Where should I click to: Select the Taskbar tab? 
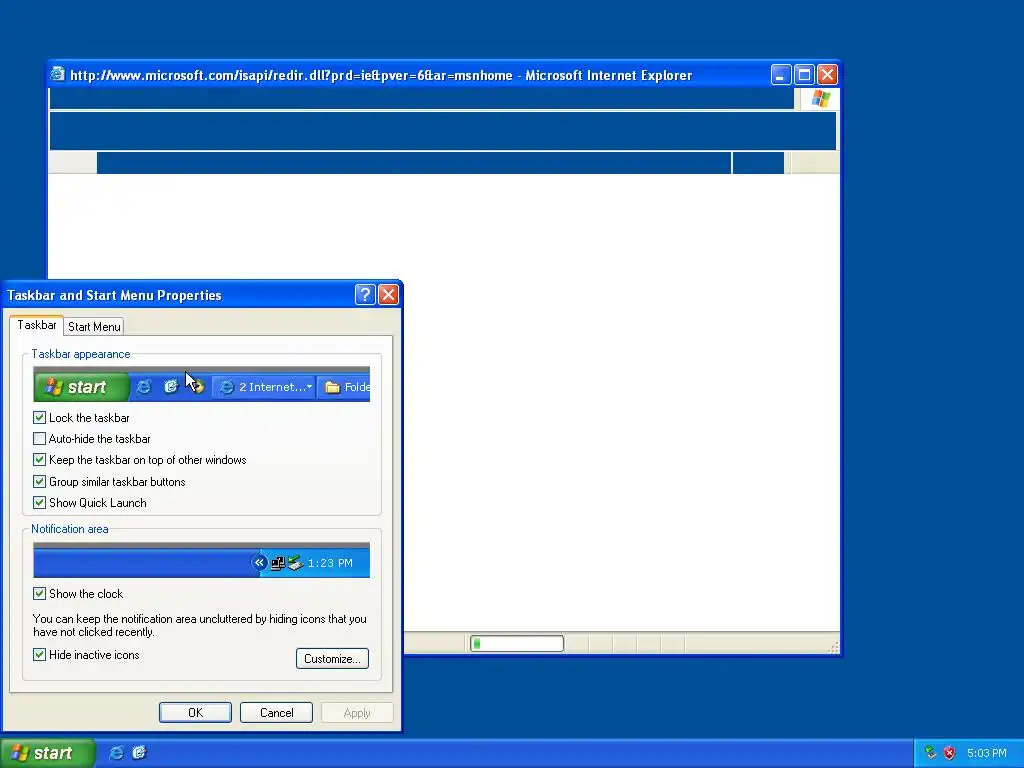click(x=37, y=325)
